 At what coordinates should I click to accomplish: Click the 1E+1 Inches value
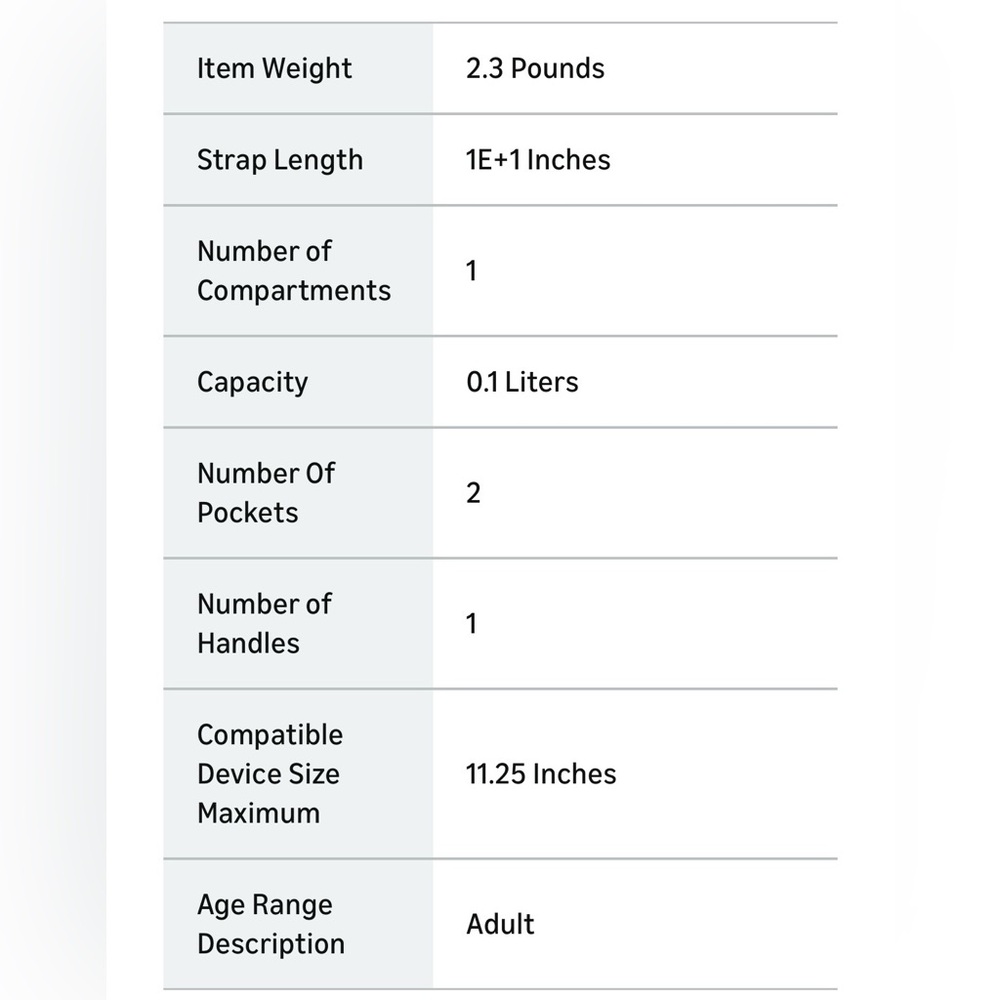point(538,159)
